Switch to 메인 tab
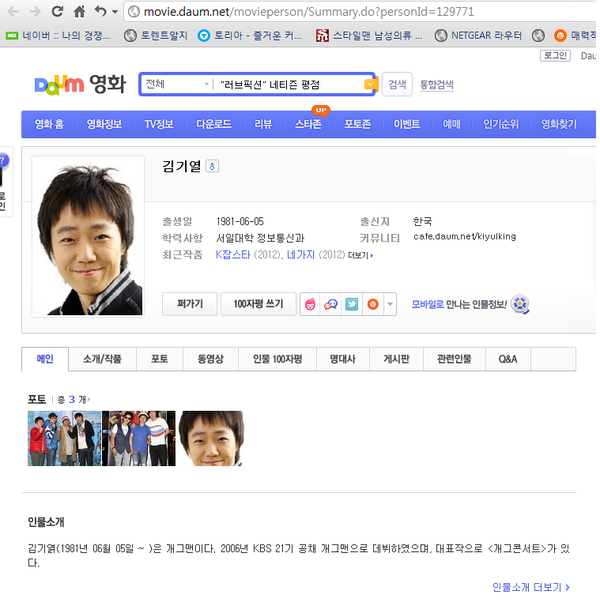Screen dimensions: 600x602 [45, 359]
